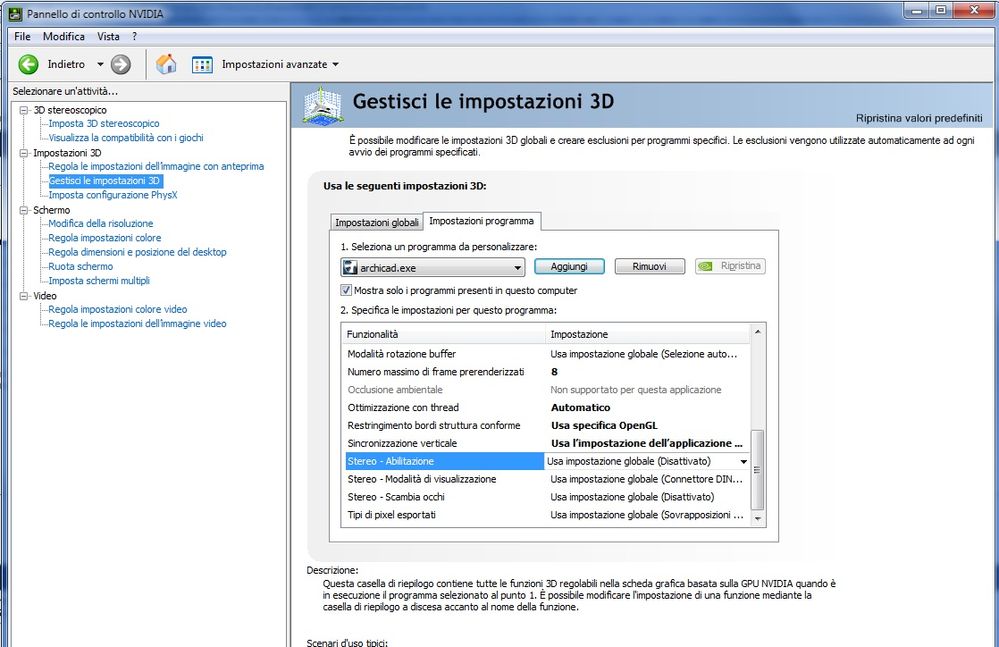This screenshot has height=647, width=999.
Task: Select the Tipi di pixel esportati row
Action: [x=547, y=515]
